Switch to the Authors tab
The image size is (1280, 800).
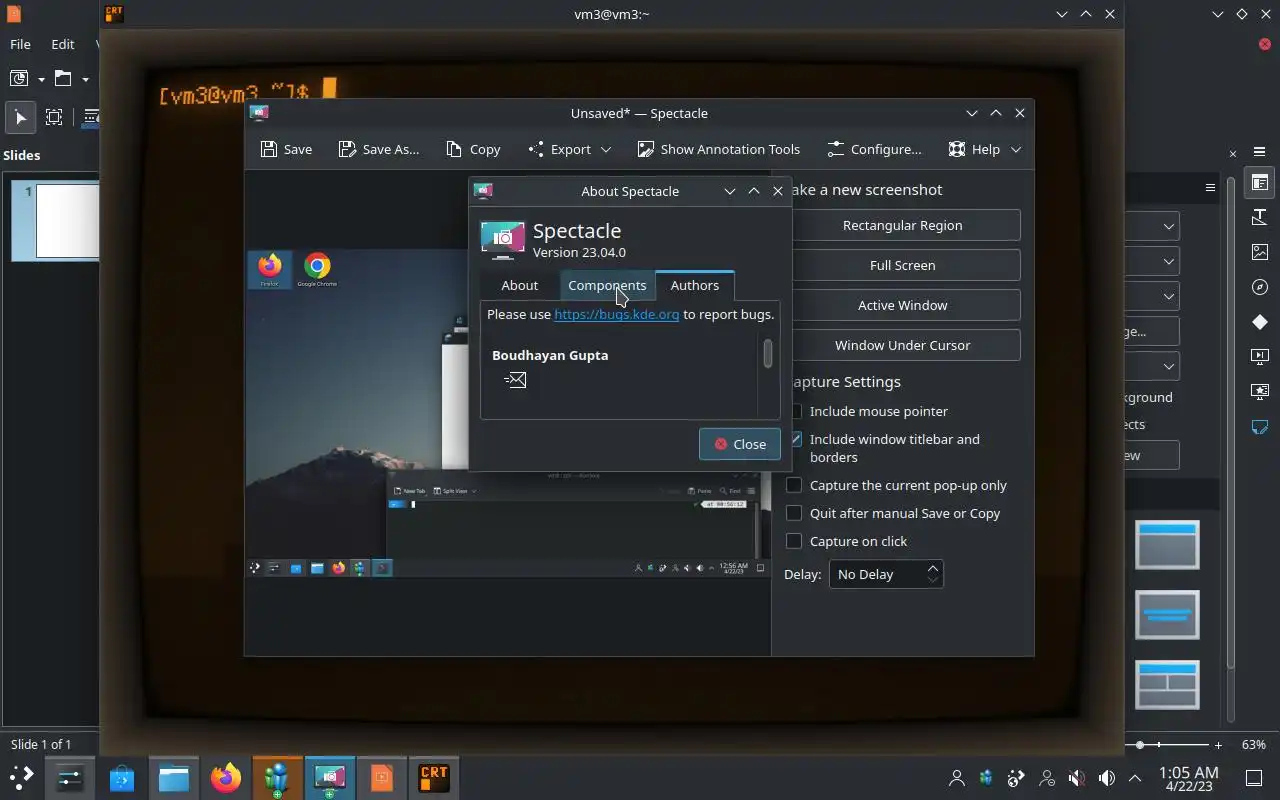tap(694, 285)
